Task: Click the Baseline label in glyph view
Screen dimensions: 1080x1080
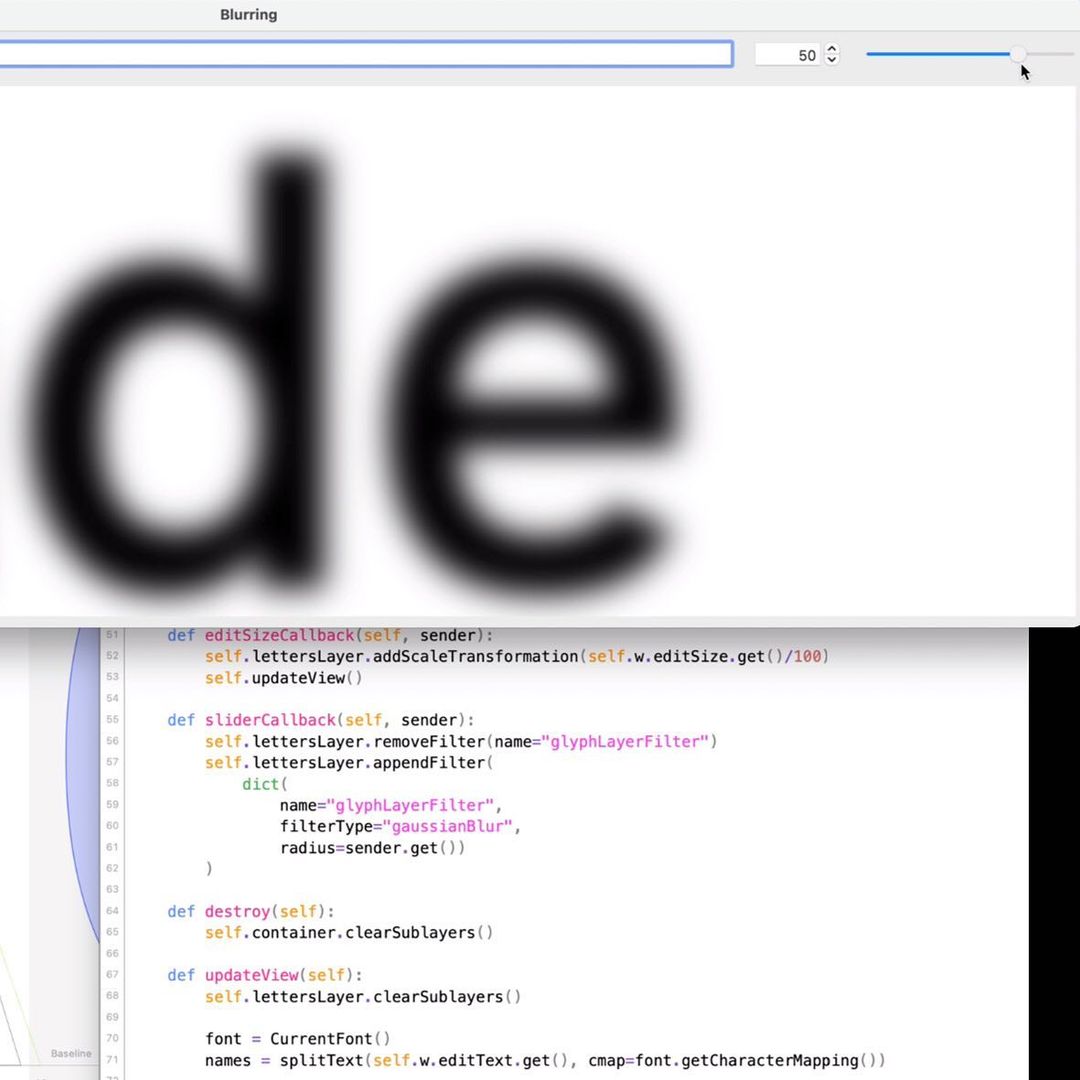Action: click(x=71, y=1053)
